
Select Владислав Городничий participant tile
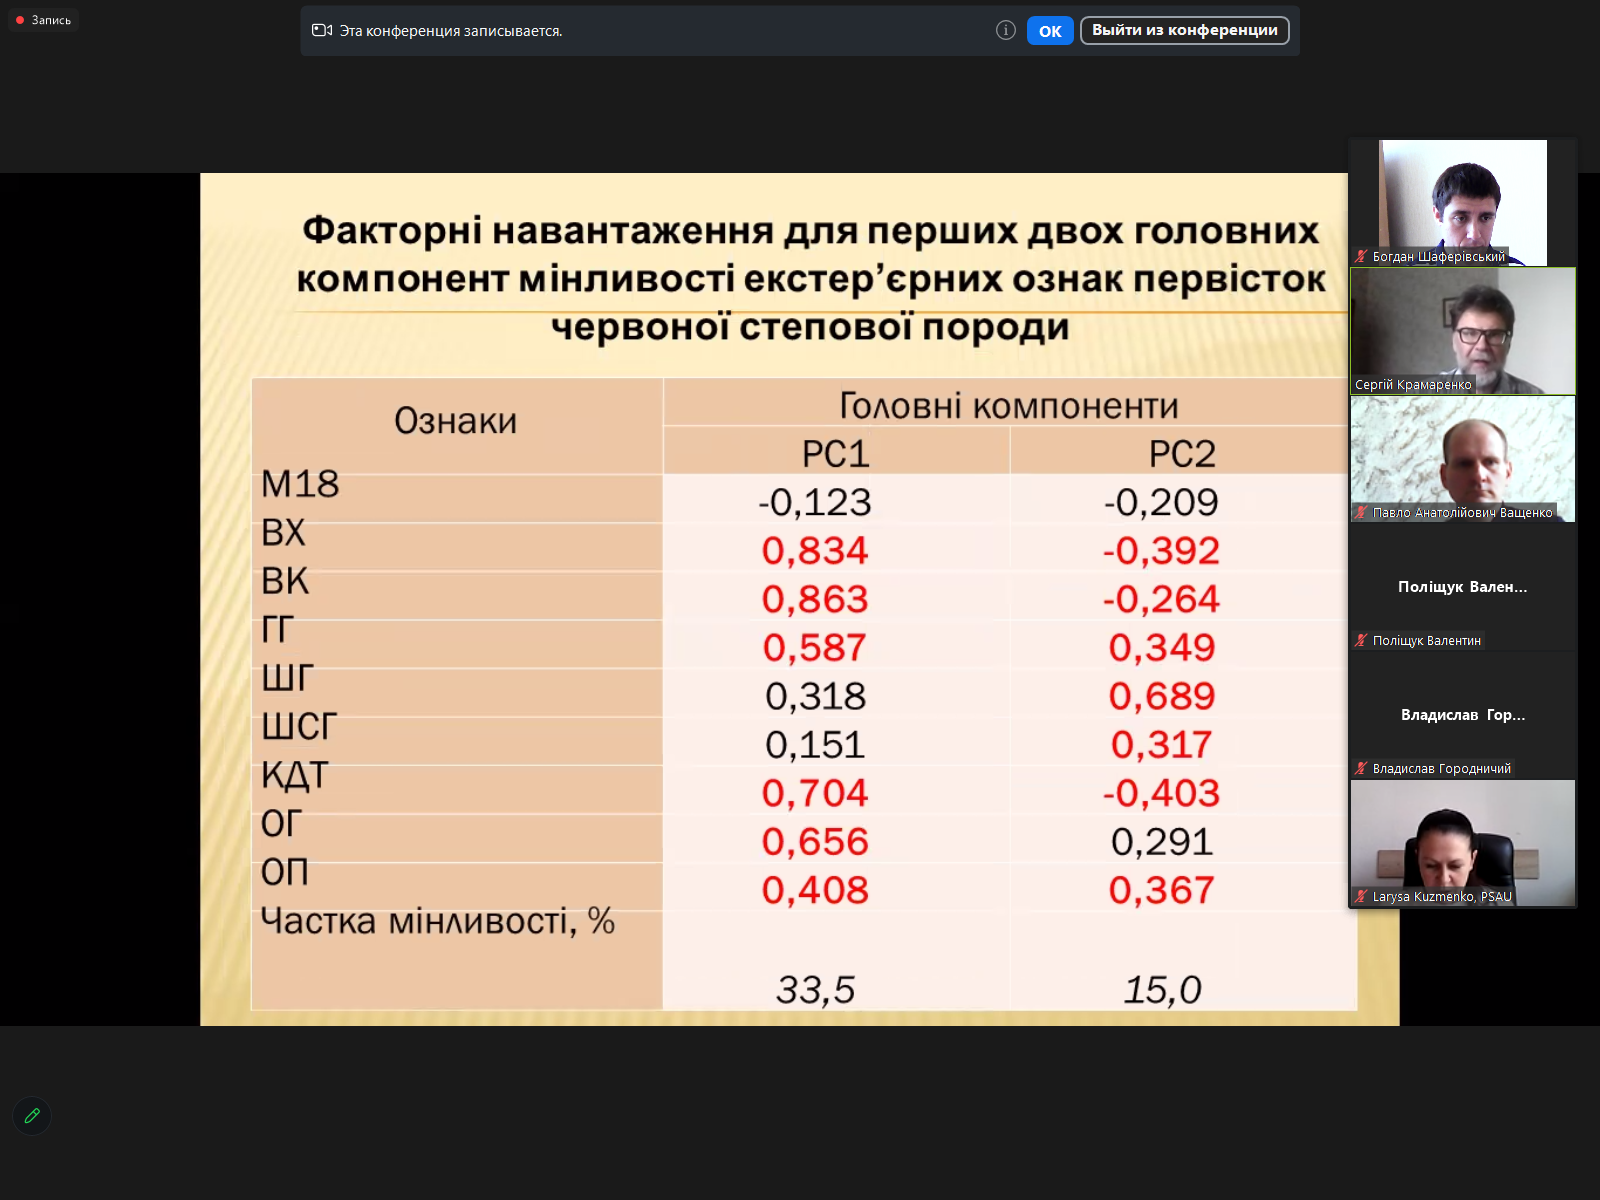point(1463,715)
